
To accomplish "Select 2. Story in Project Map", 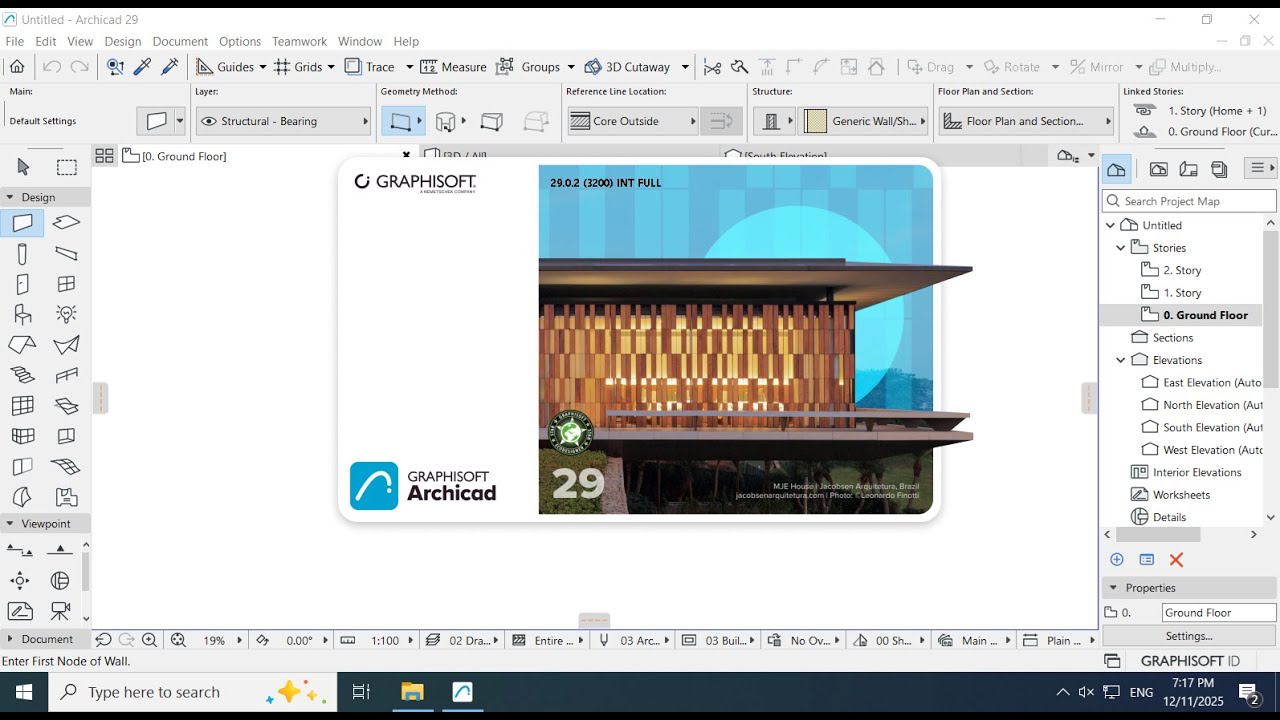I will pyautogui.click(x=1182, y=270).
